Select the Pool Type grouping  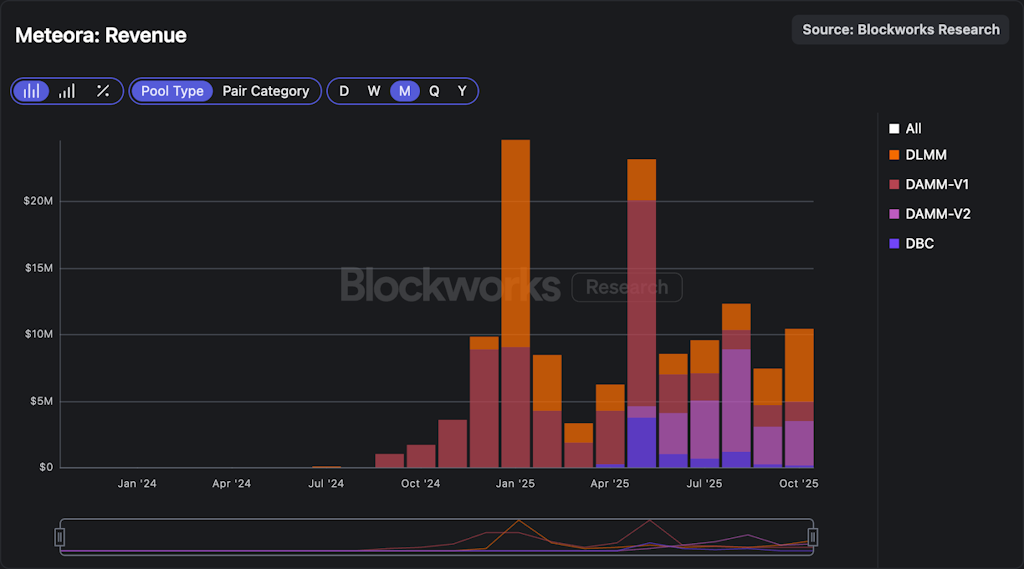point(172,91)
